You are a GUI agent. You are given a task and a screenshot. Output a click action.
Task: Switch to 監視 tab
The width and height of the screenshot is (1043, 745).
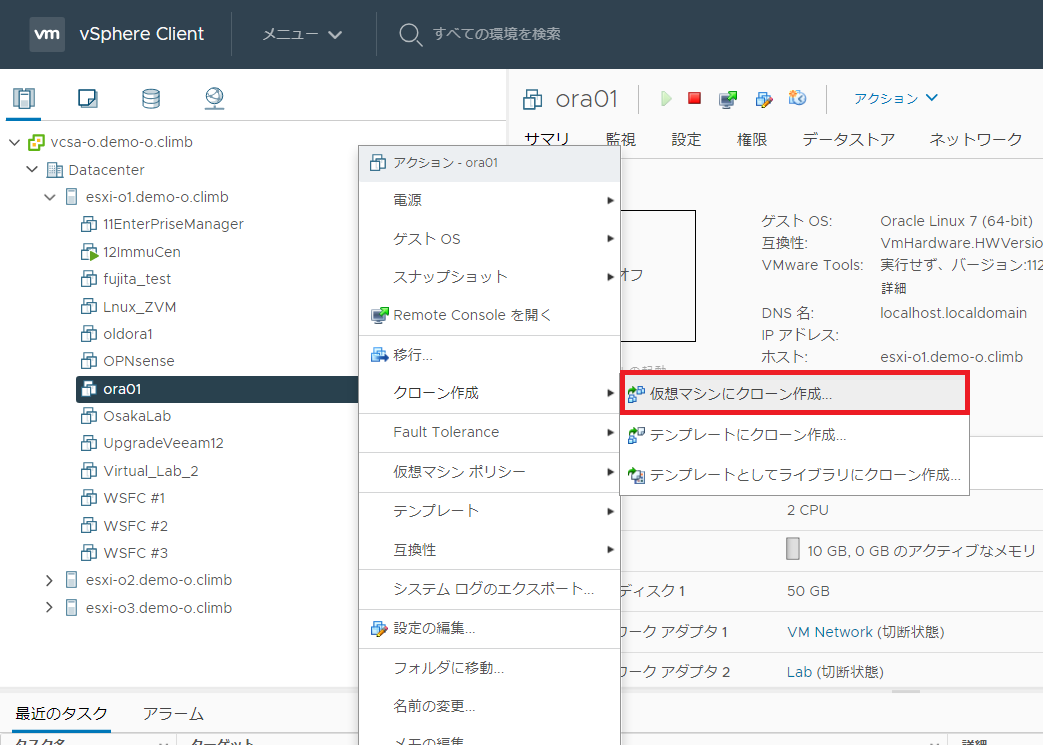621,140
